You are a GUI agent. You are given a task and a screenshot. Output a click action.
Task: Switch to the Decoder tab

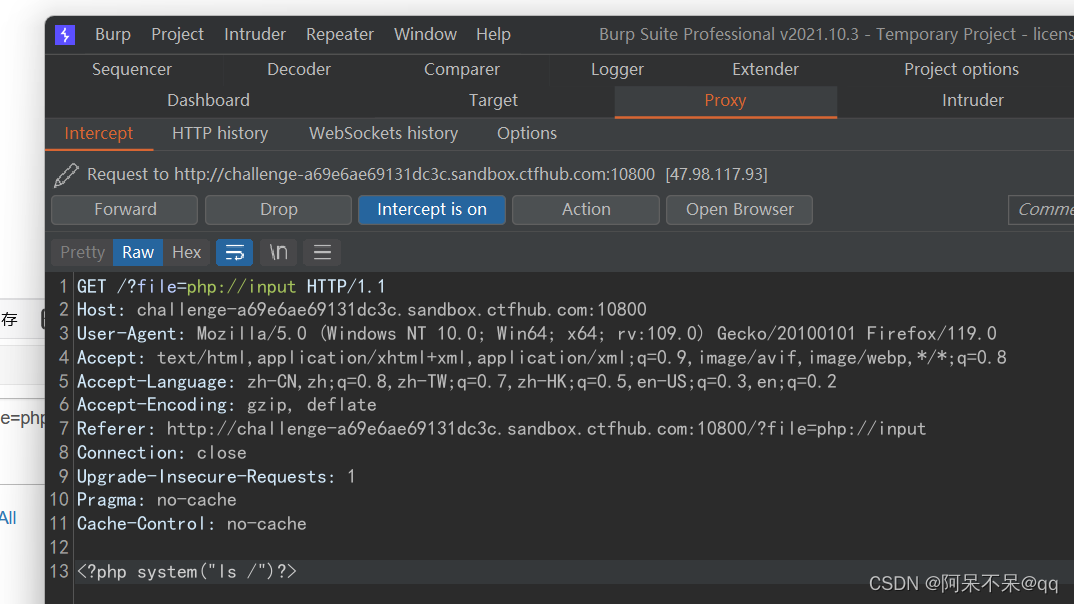coord(299,69)
